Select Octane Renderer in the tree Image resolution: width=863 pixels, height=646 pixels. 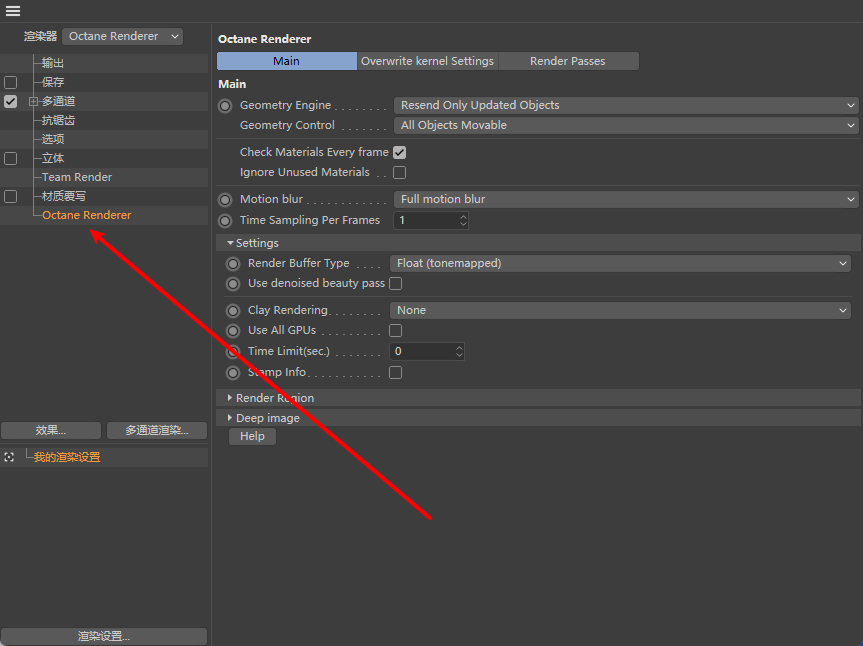click(x=87, y=215)
